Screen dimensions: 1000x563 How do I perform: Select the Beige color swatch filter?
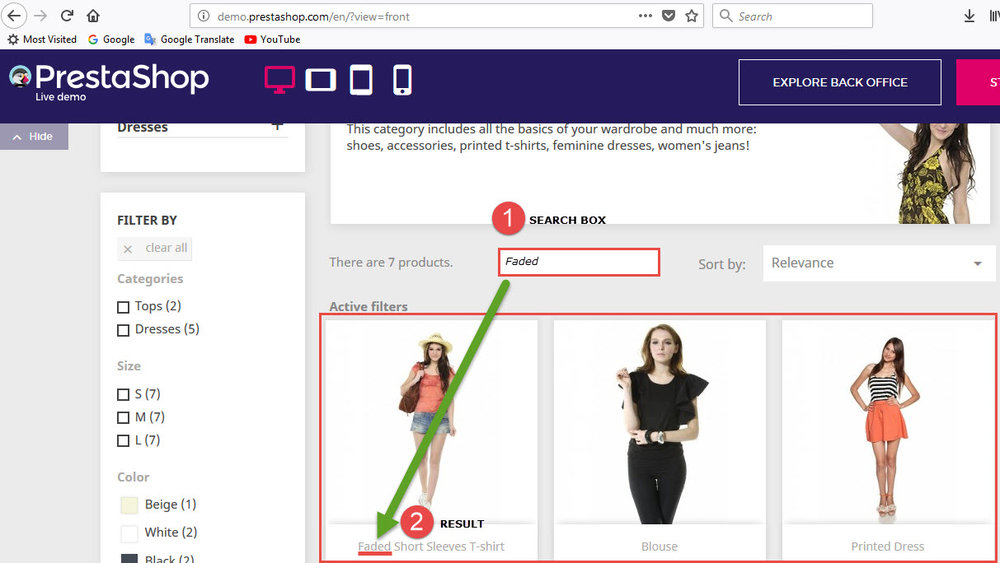pos(129,505)
